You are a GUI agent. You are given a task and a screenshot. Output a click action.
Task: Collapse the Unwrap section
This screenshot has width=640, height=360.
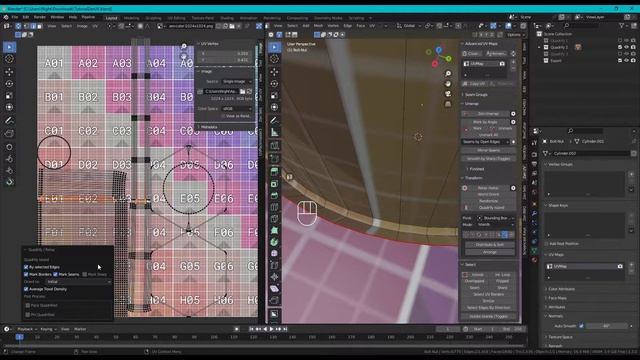471,104
